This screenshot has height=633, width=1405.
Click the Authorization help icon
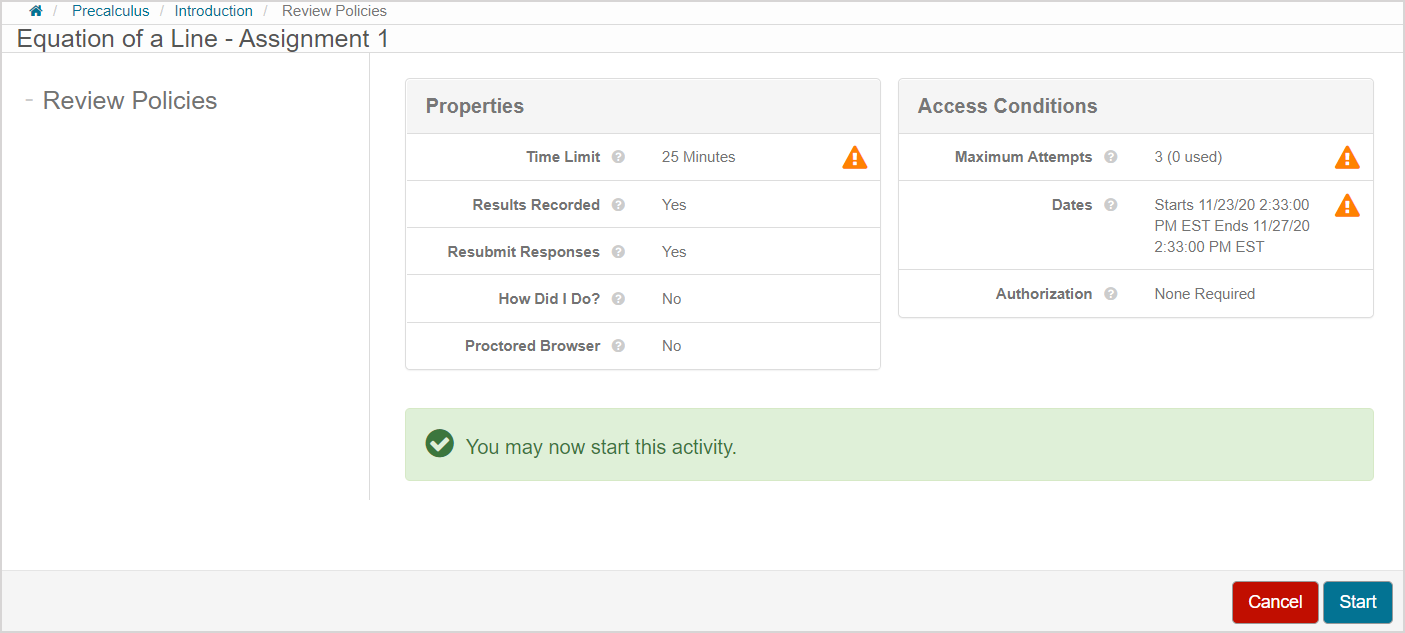(1111, 294)
